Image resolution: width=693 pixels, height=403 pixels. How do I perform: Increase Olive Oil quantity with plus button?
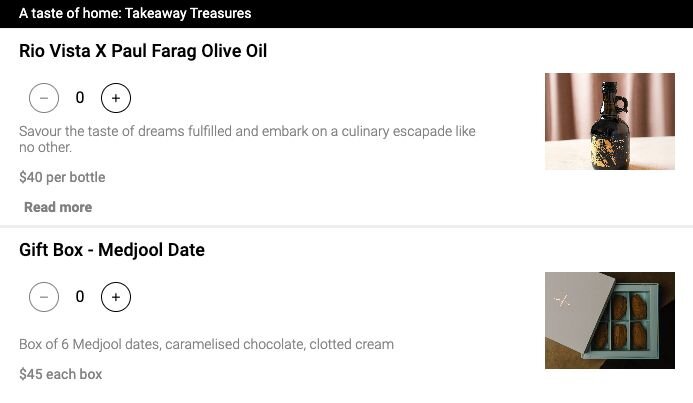116,98
